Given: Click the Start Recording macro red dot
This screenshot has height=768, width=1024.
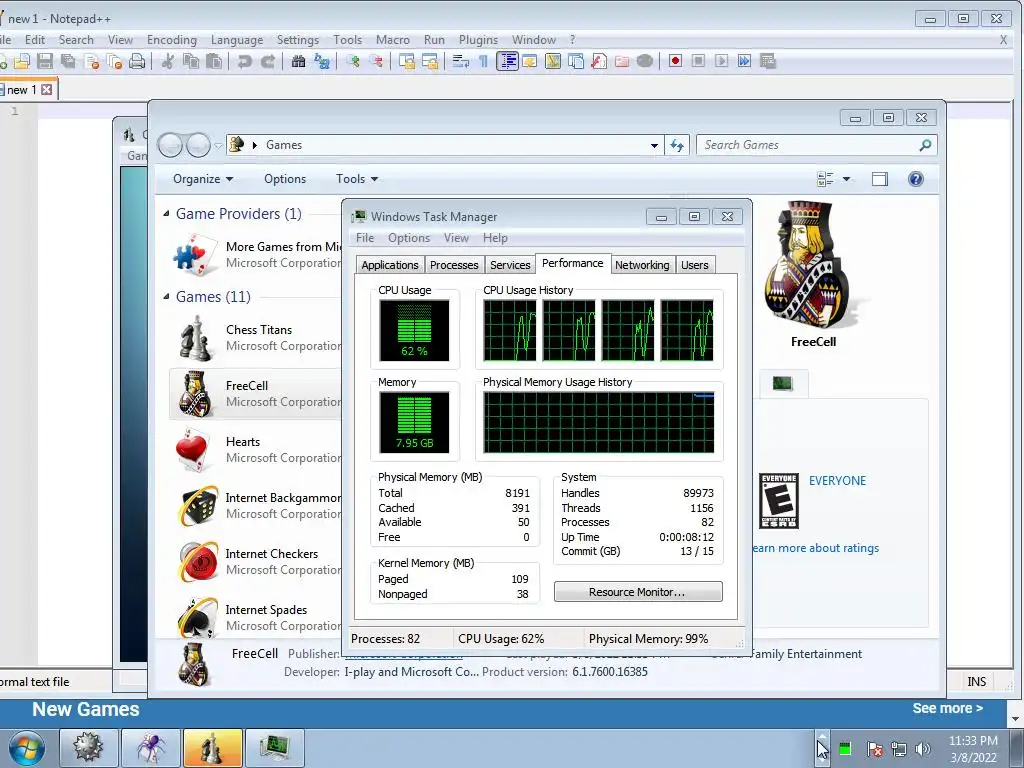Looking at the screenshot, I should point(675,61).
